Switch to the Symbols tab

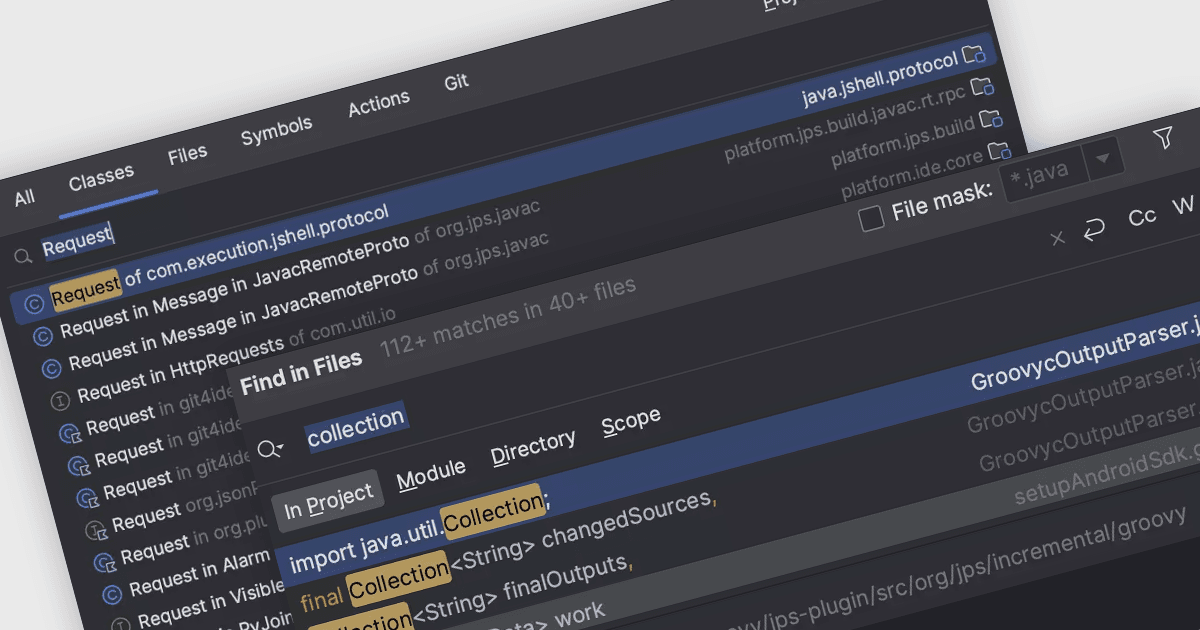pos(277,130)
